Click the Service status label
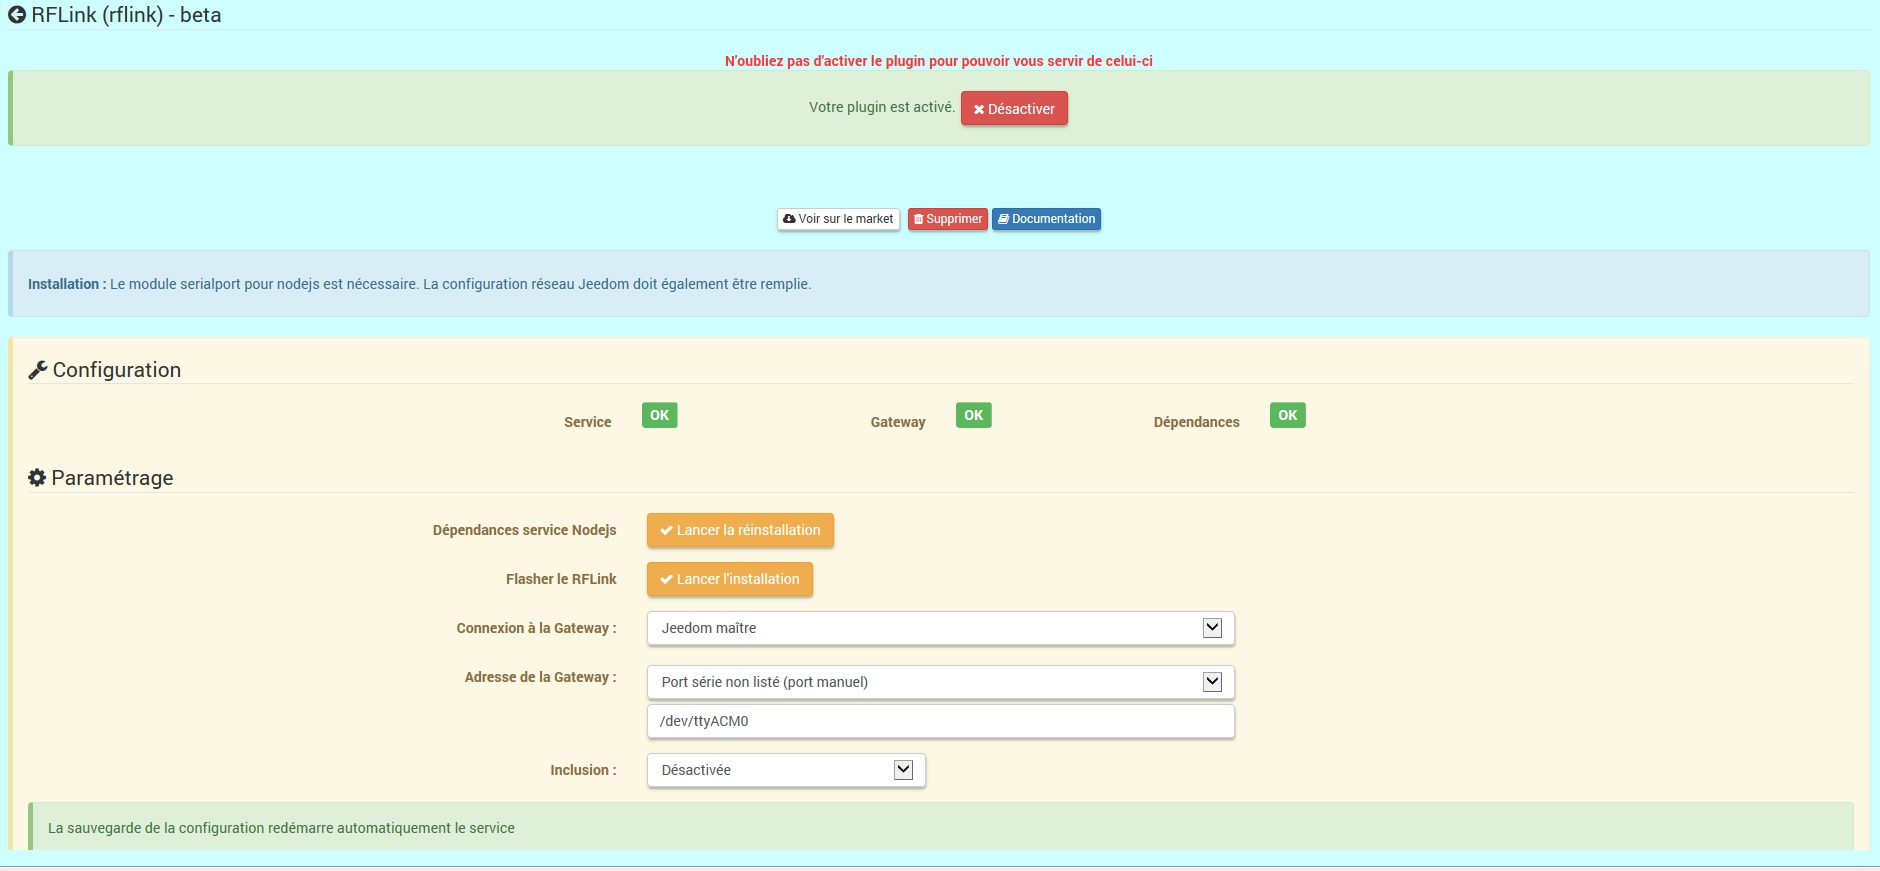1880x871 pixels. click(x=587, y=422)
